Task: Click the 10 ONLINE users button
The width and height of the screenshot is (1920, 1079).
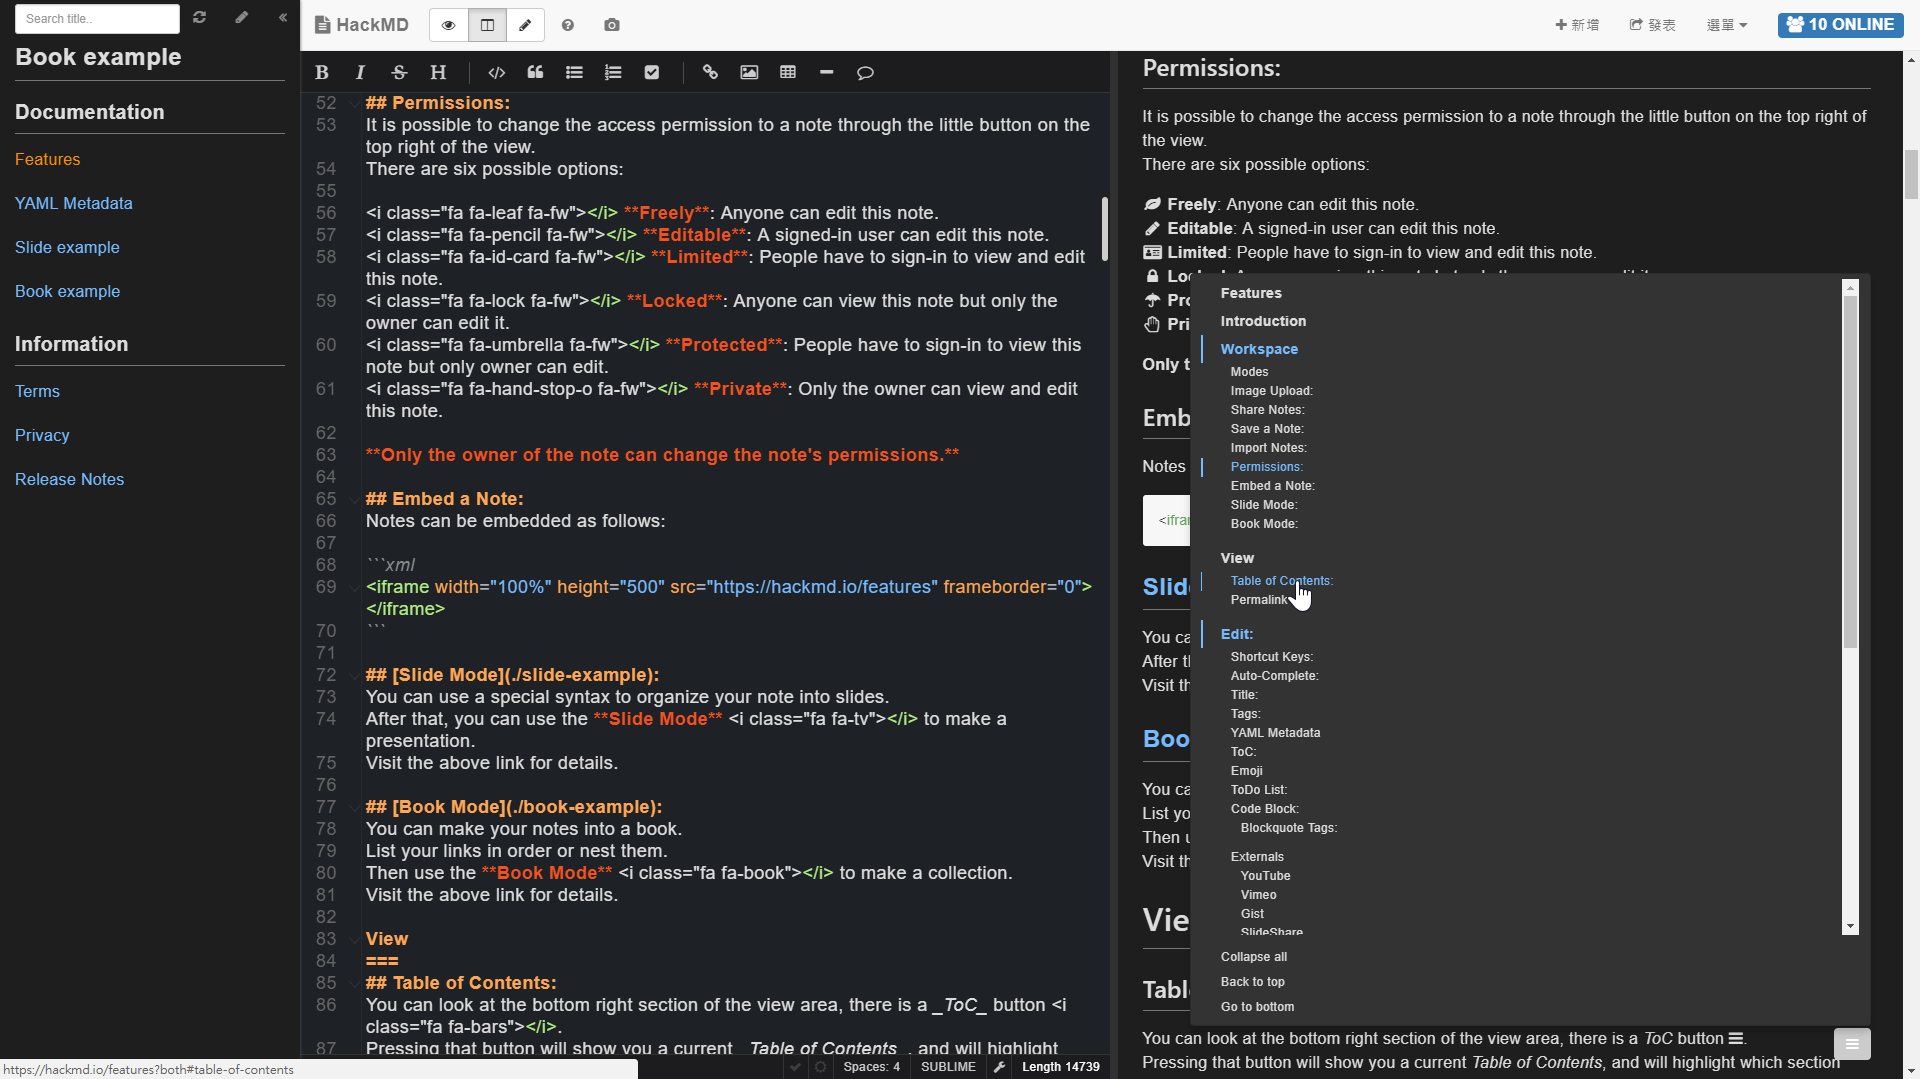Action: click(x=1840, y=25)
